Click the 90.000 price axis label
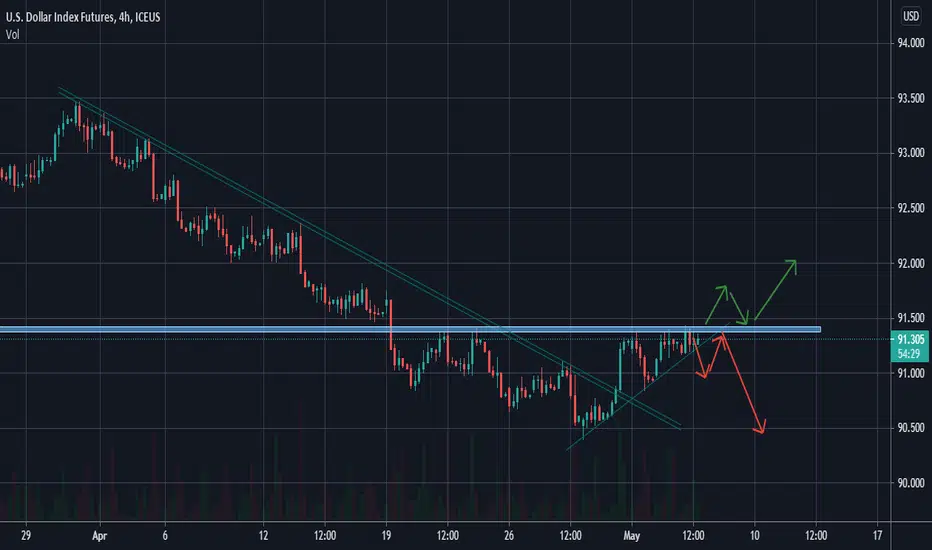Image resolution: width=932 pixels, height=550 pixels. click(911, 483)
